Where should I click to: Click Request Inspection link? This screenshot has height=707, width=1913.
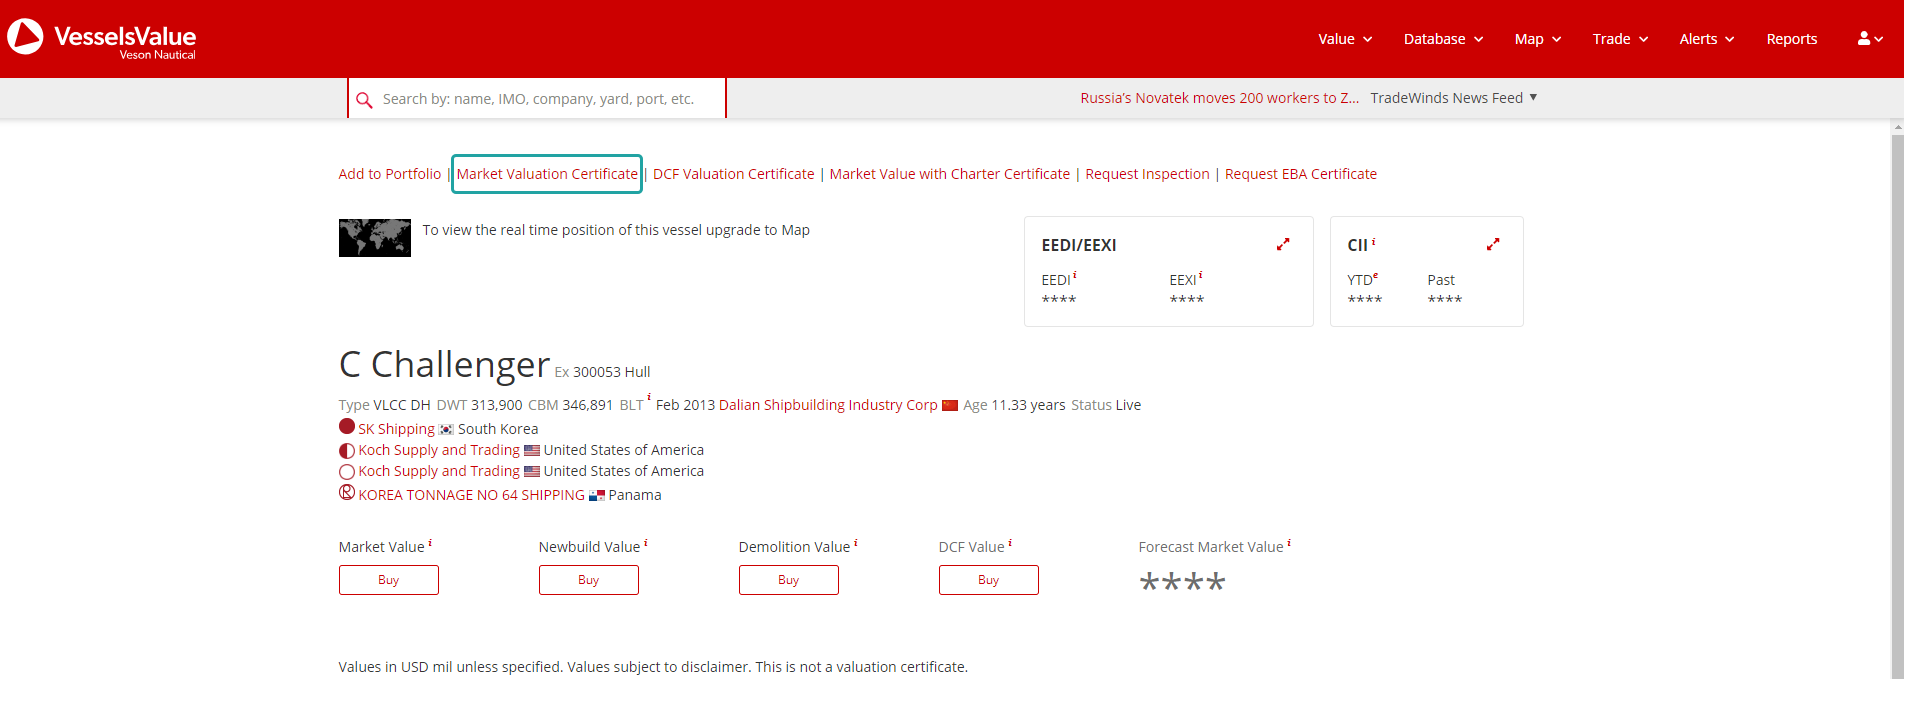click(x=1147, y=174)
